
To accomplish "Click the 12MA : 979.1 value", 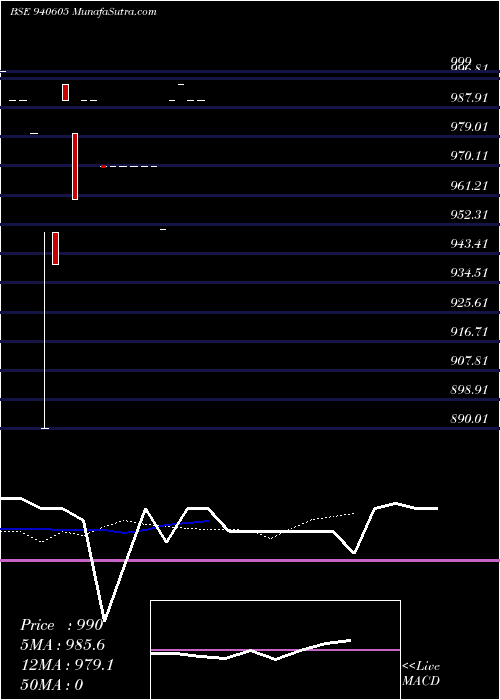I will [x=67, y=665].
